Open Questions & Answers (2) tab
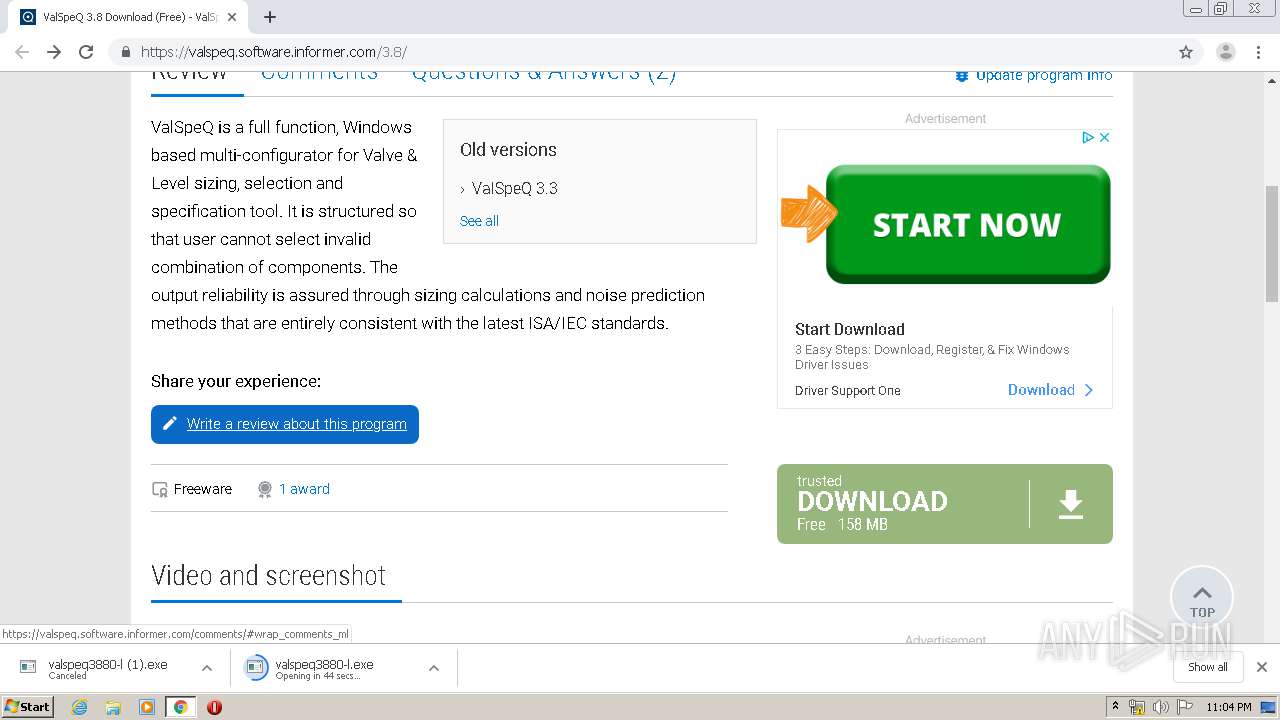The height and width of the screenshot is (720, 1280). (544, 75)
